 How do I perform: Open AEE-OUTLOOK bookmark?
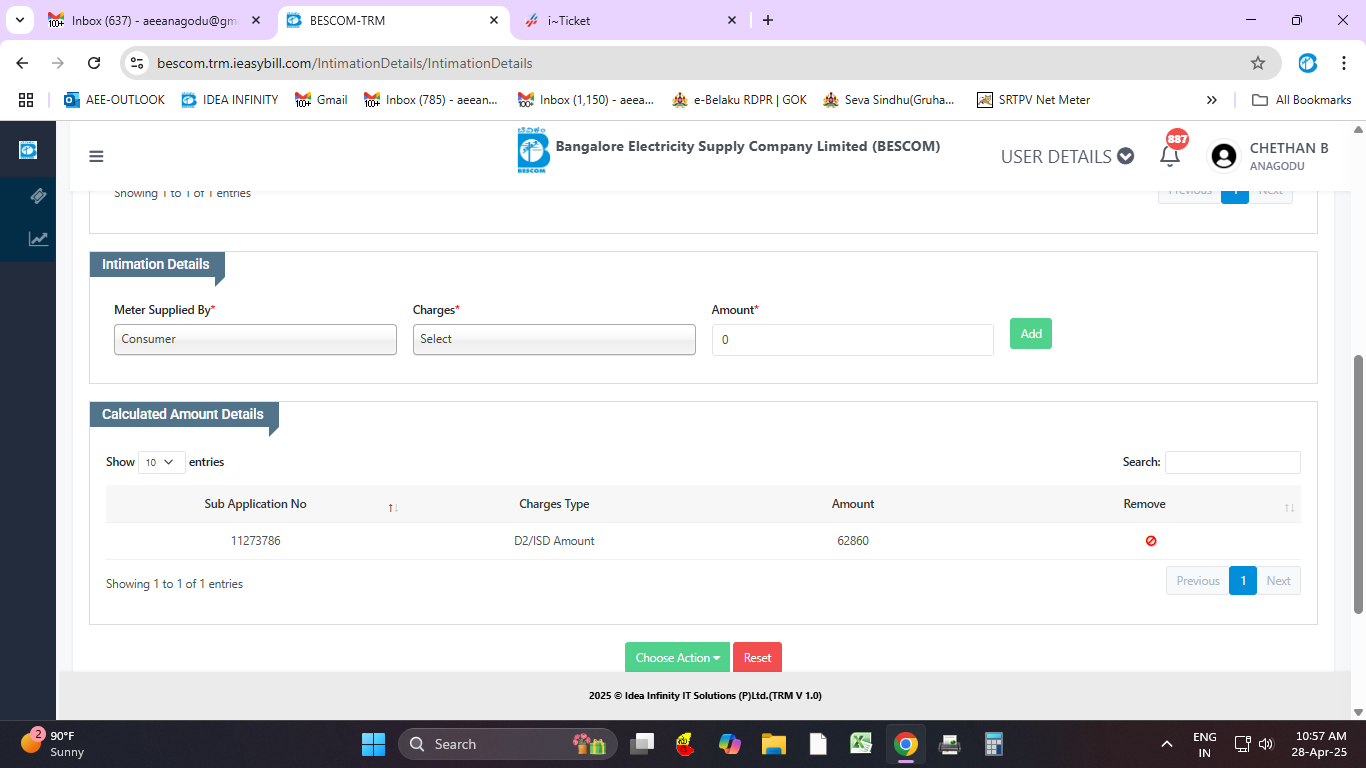click(x=114, y=100)
